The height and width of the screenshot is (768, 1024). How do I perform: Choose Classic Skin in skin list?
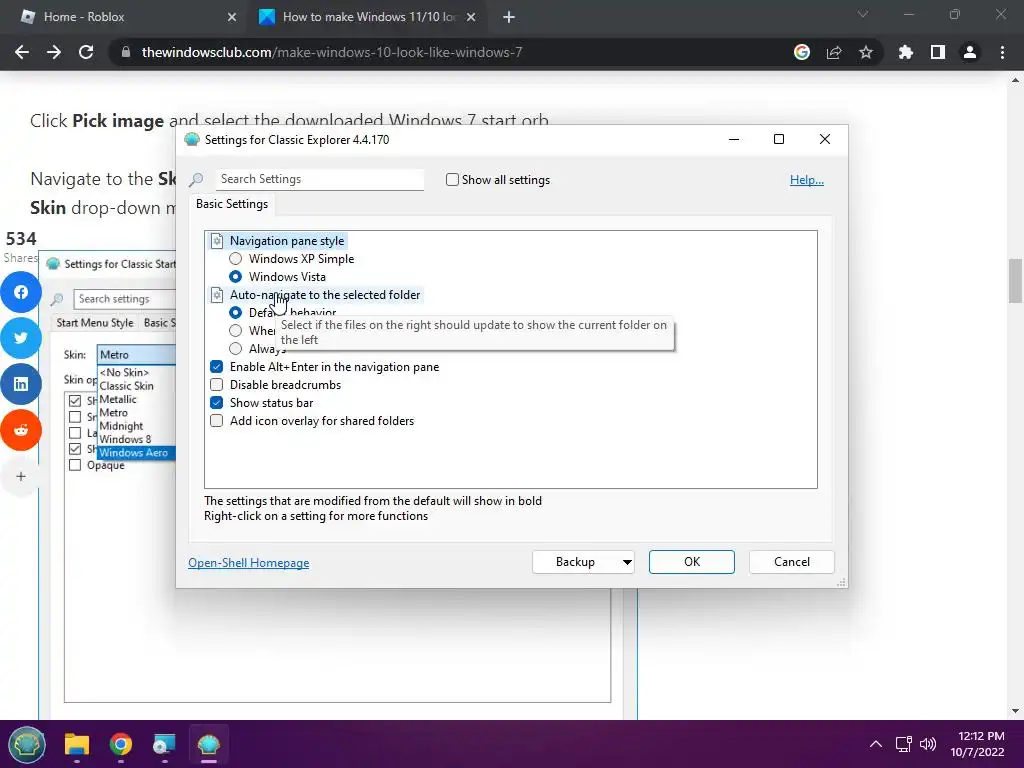127,386
